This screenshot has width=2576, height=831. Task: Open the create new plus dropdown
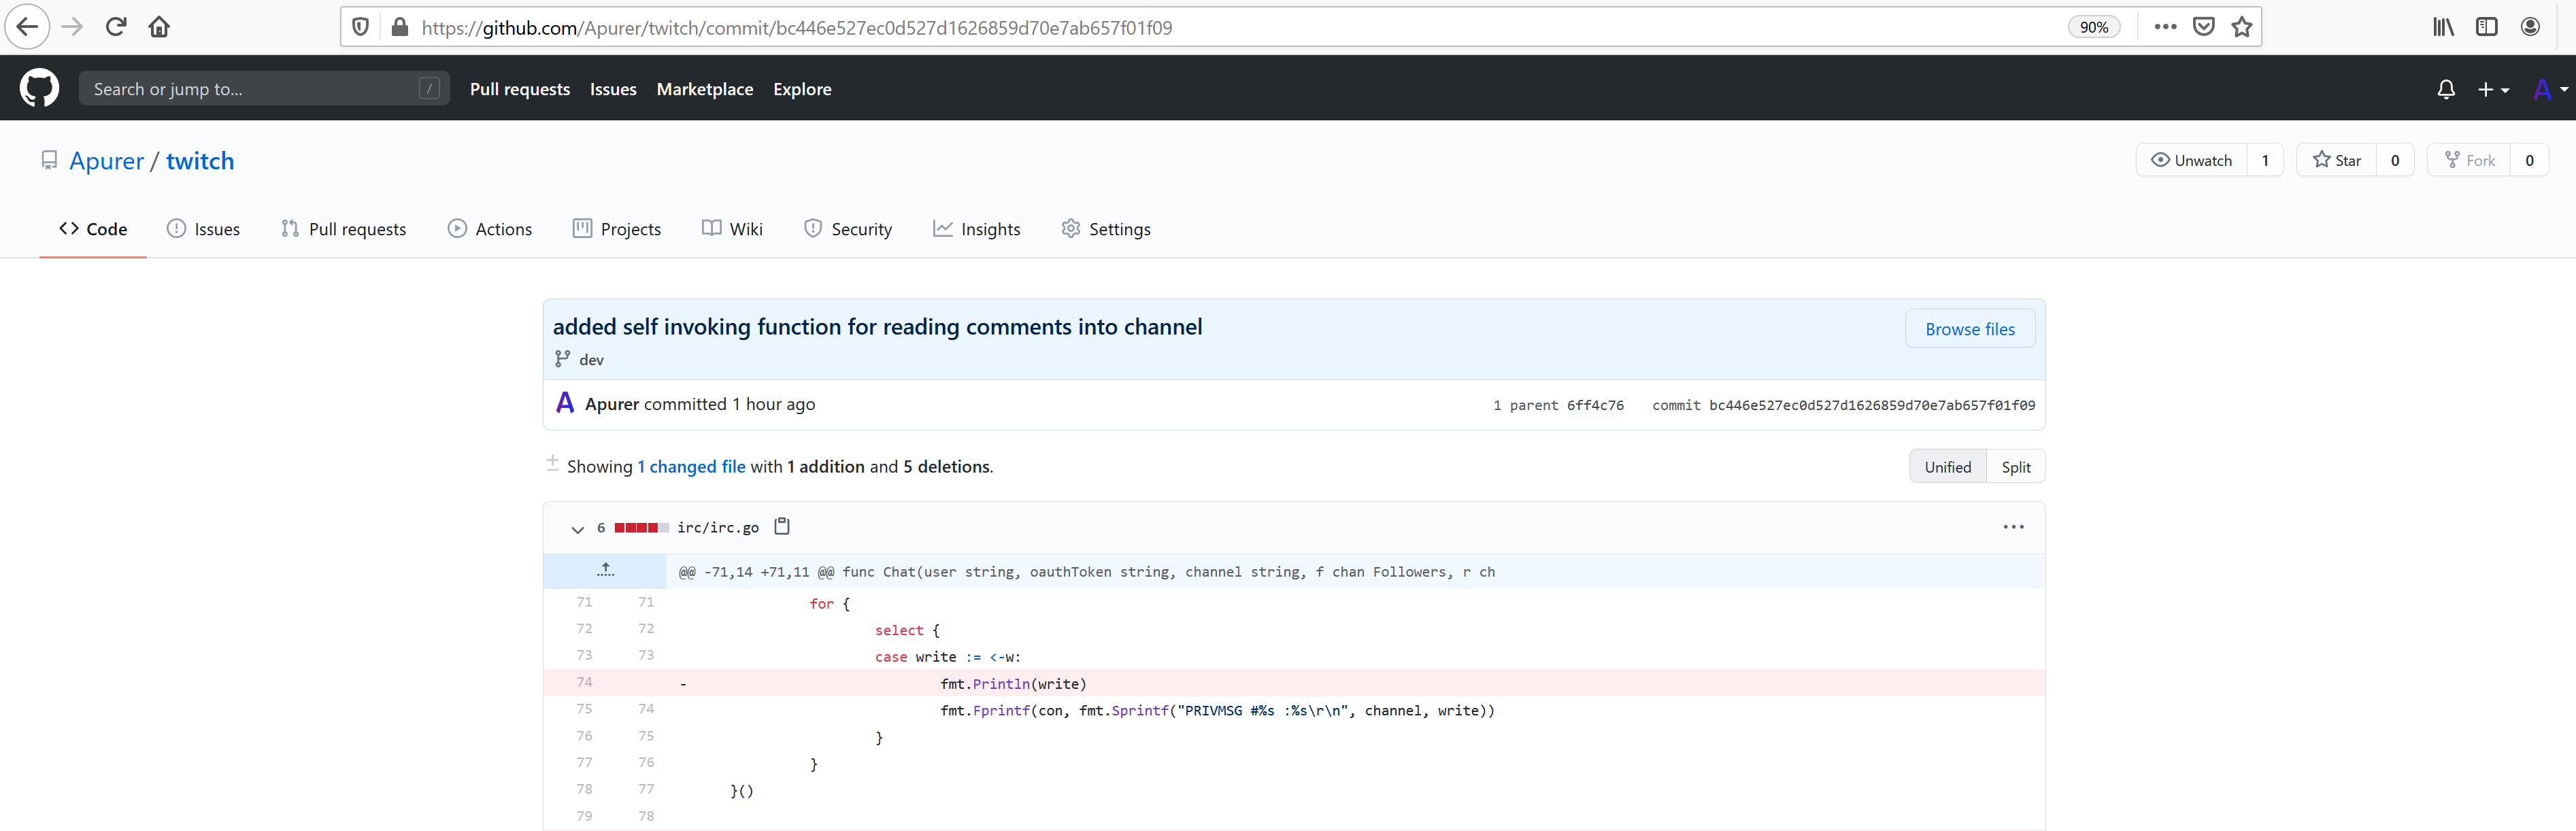point(2492,89)
